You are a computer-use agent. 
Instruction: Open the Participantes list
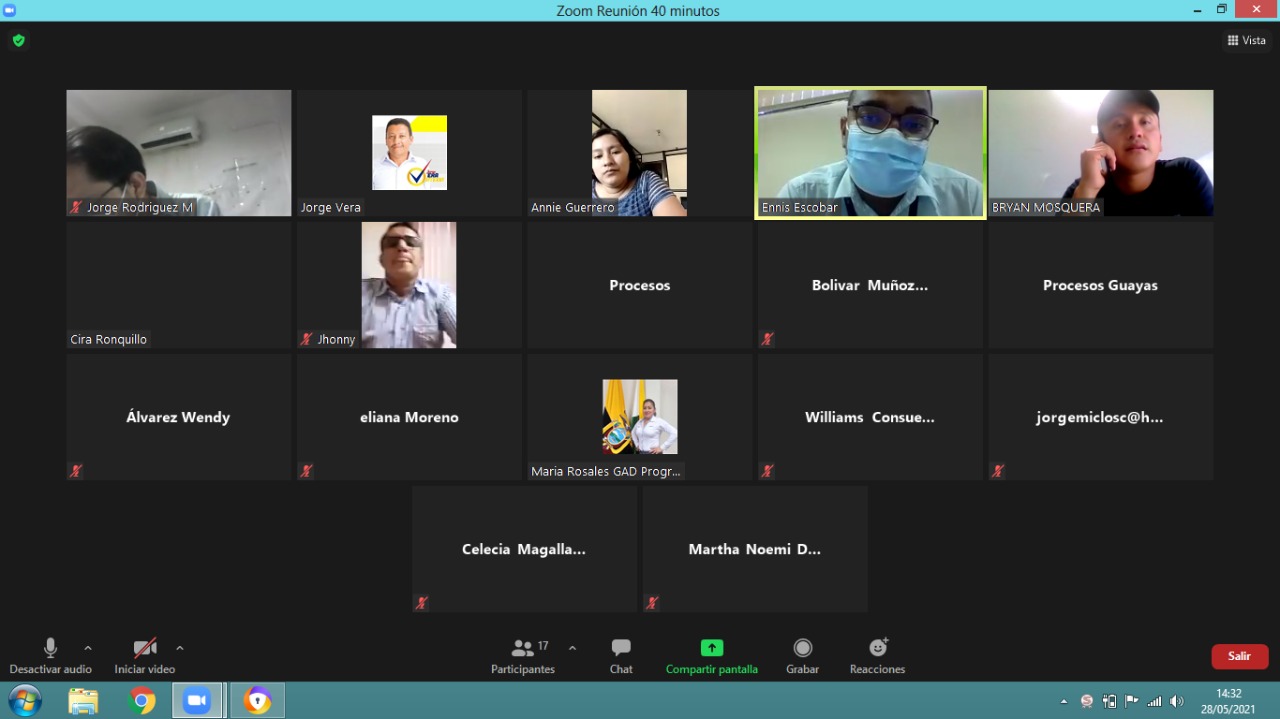tap(523, 648)
